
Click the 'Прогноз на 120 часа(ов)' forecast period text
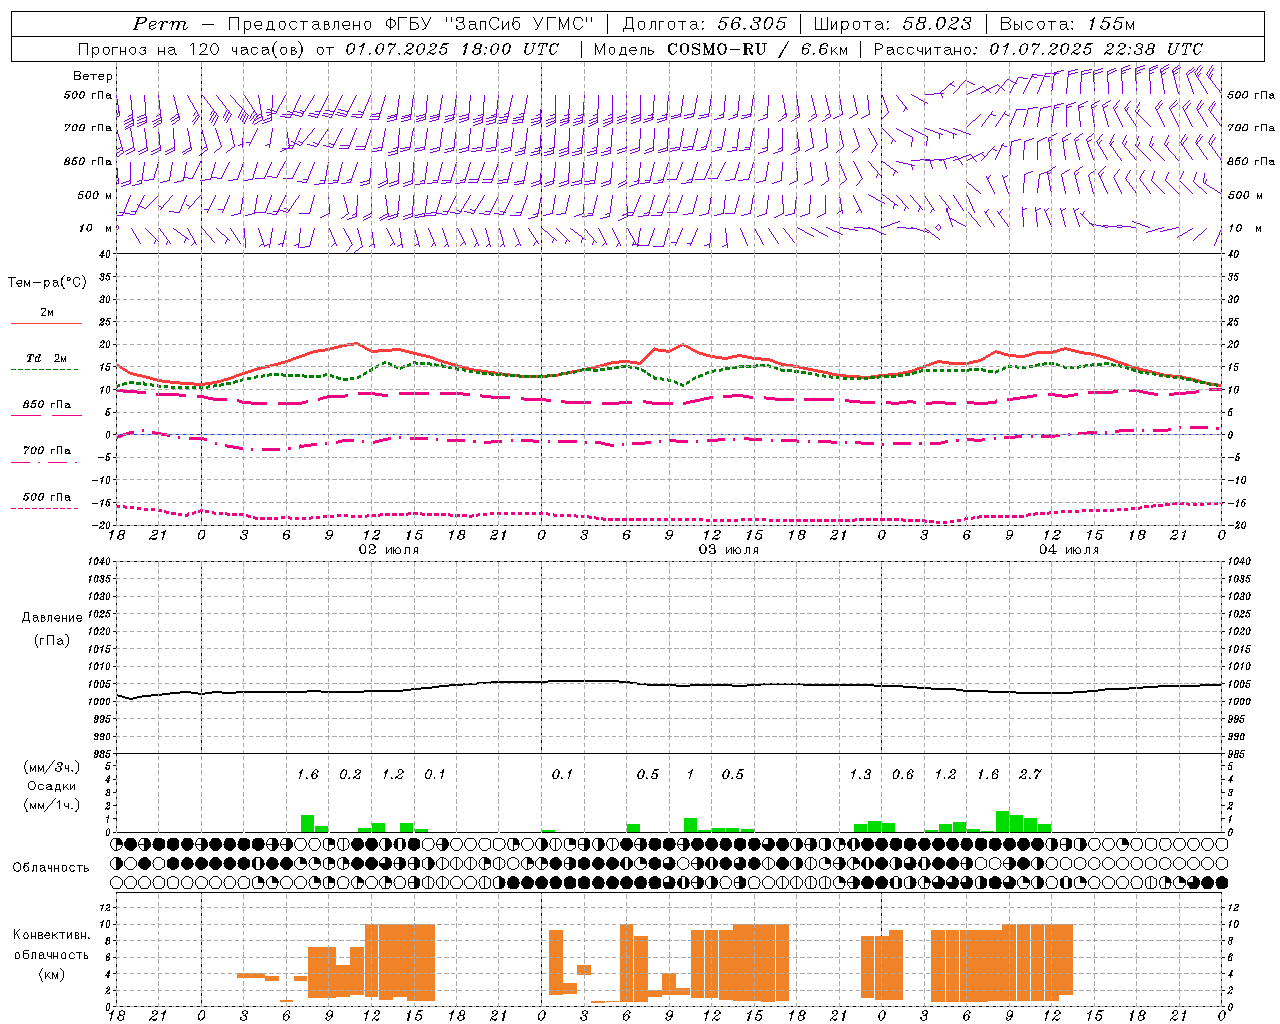tap(192, 49)
